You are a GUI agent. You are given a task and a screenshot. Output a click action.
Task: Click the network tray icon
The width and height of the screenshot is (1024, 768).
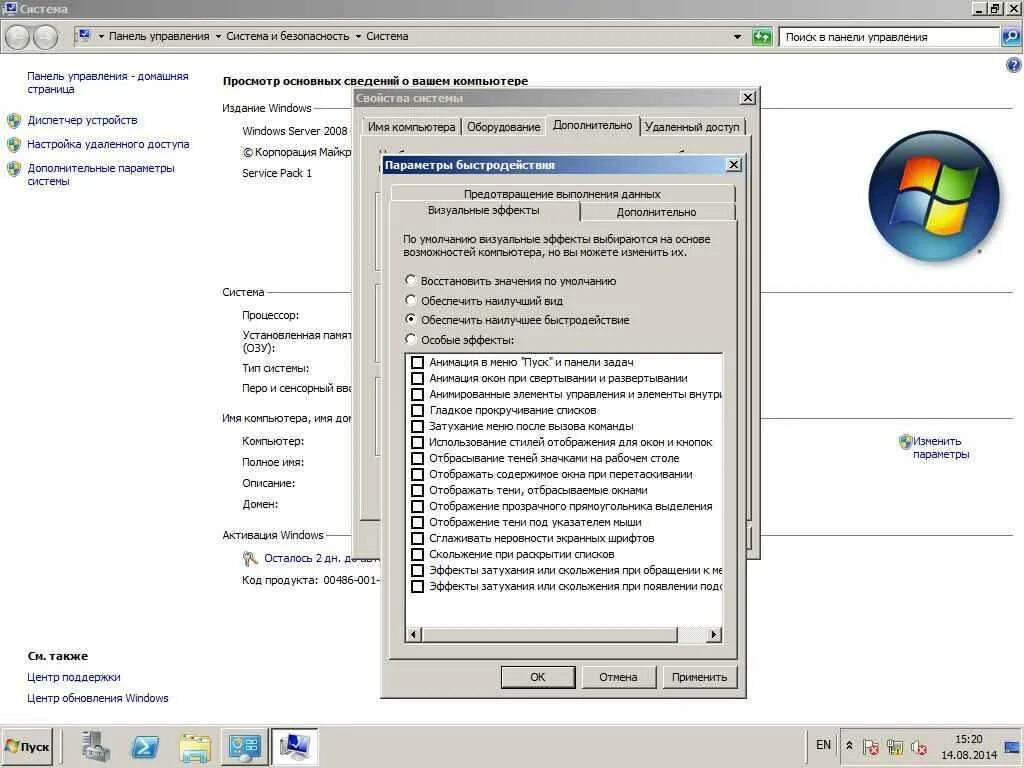pos(894,746)
